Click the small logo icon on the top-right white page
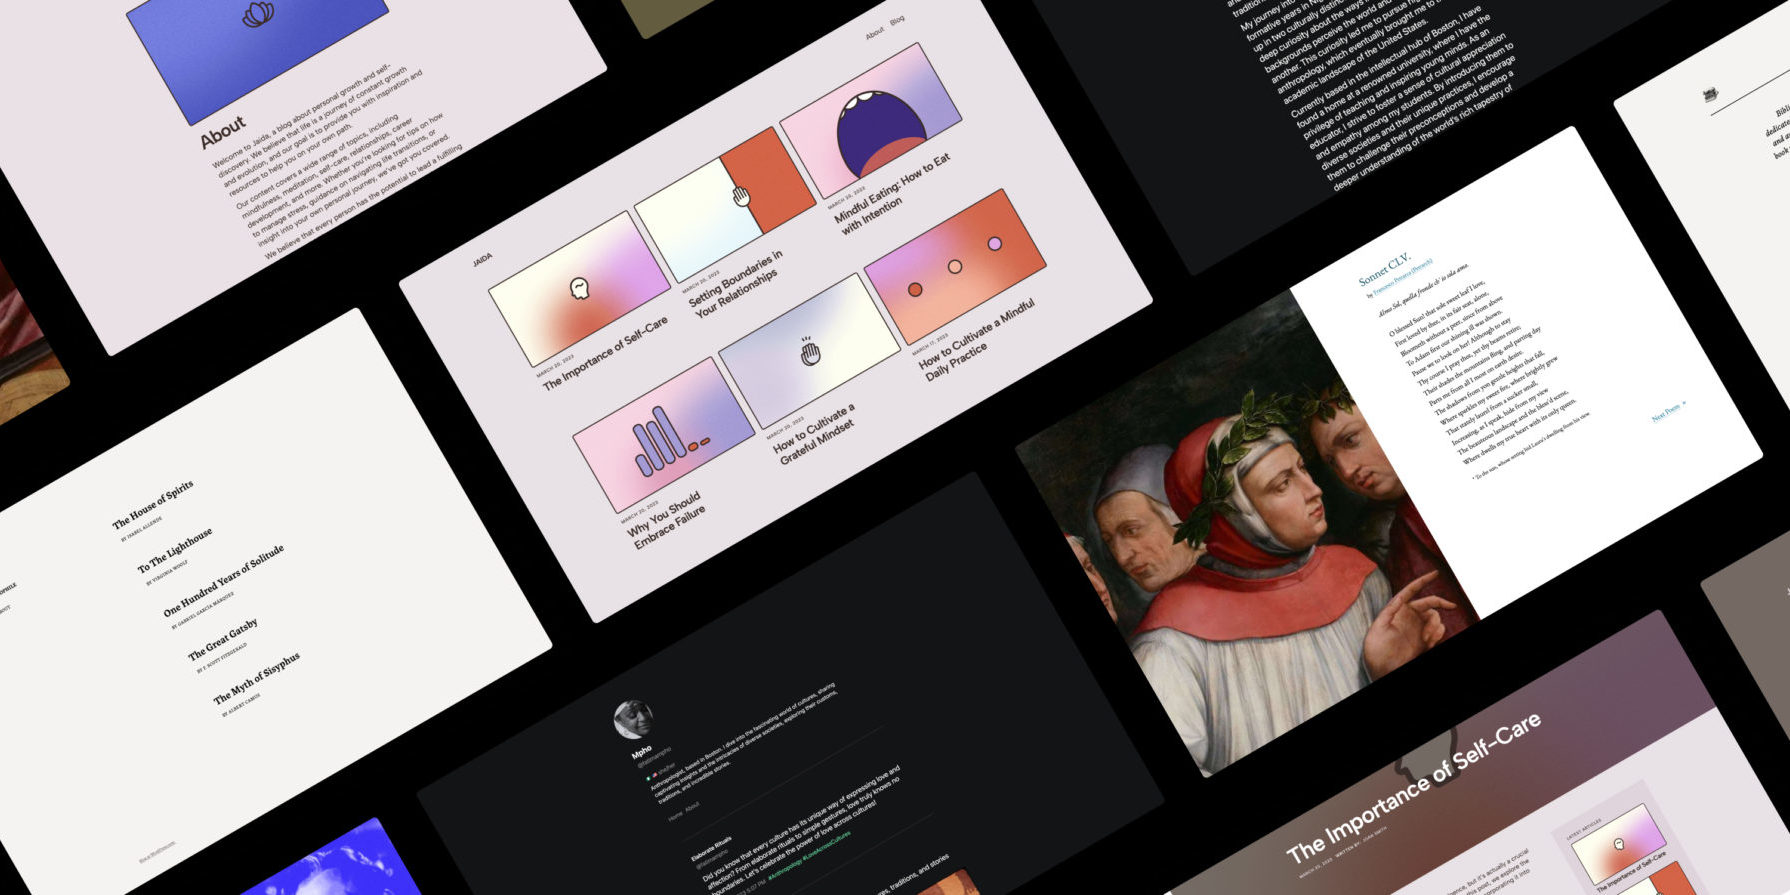Image resolution: width=1790 pixels, height=895 pixels. click(x=1710, y=95)
